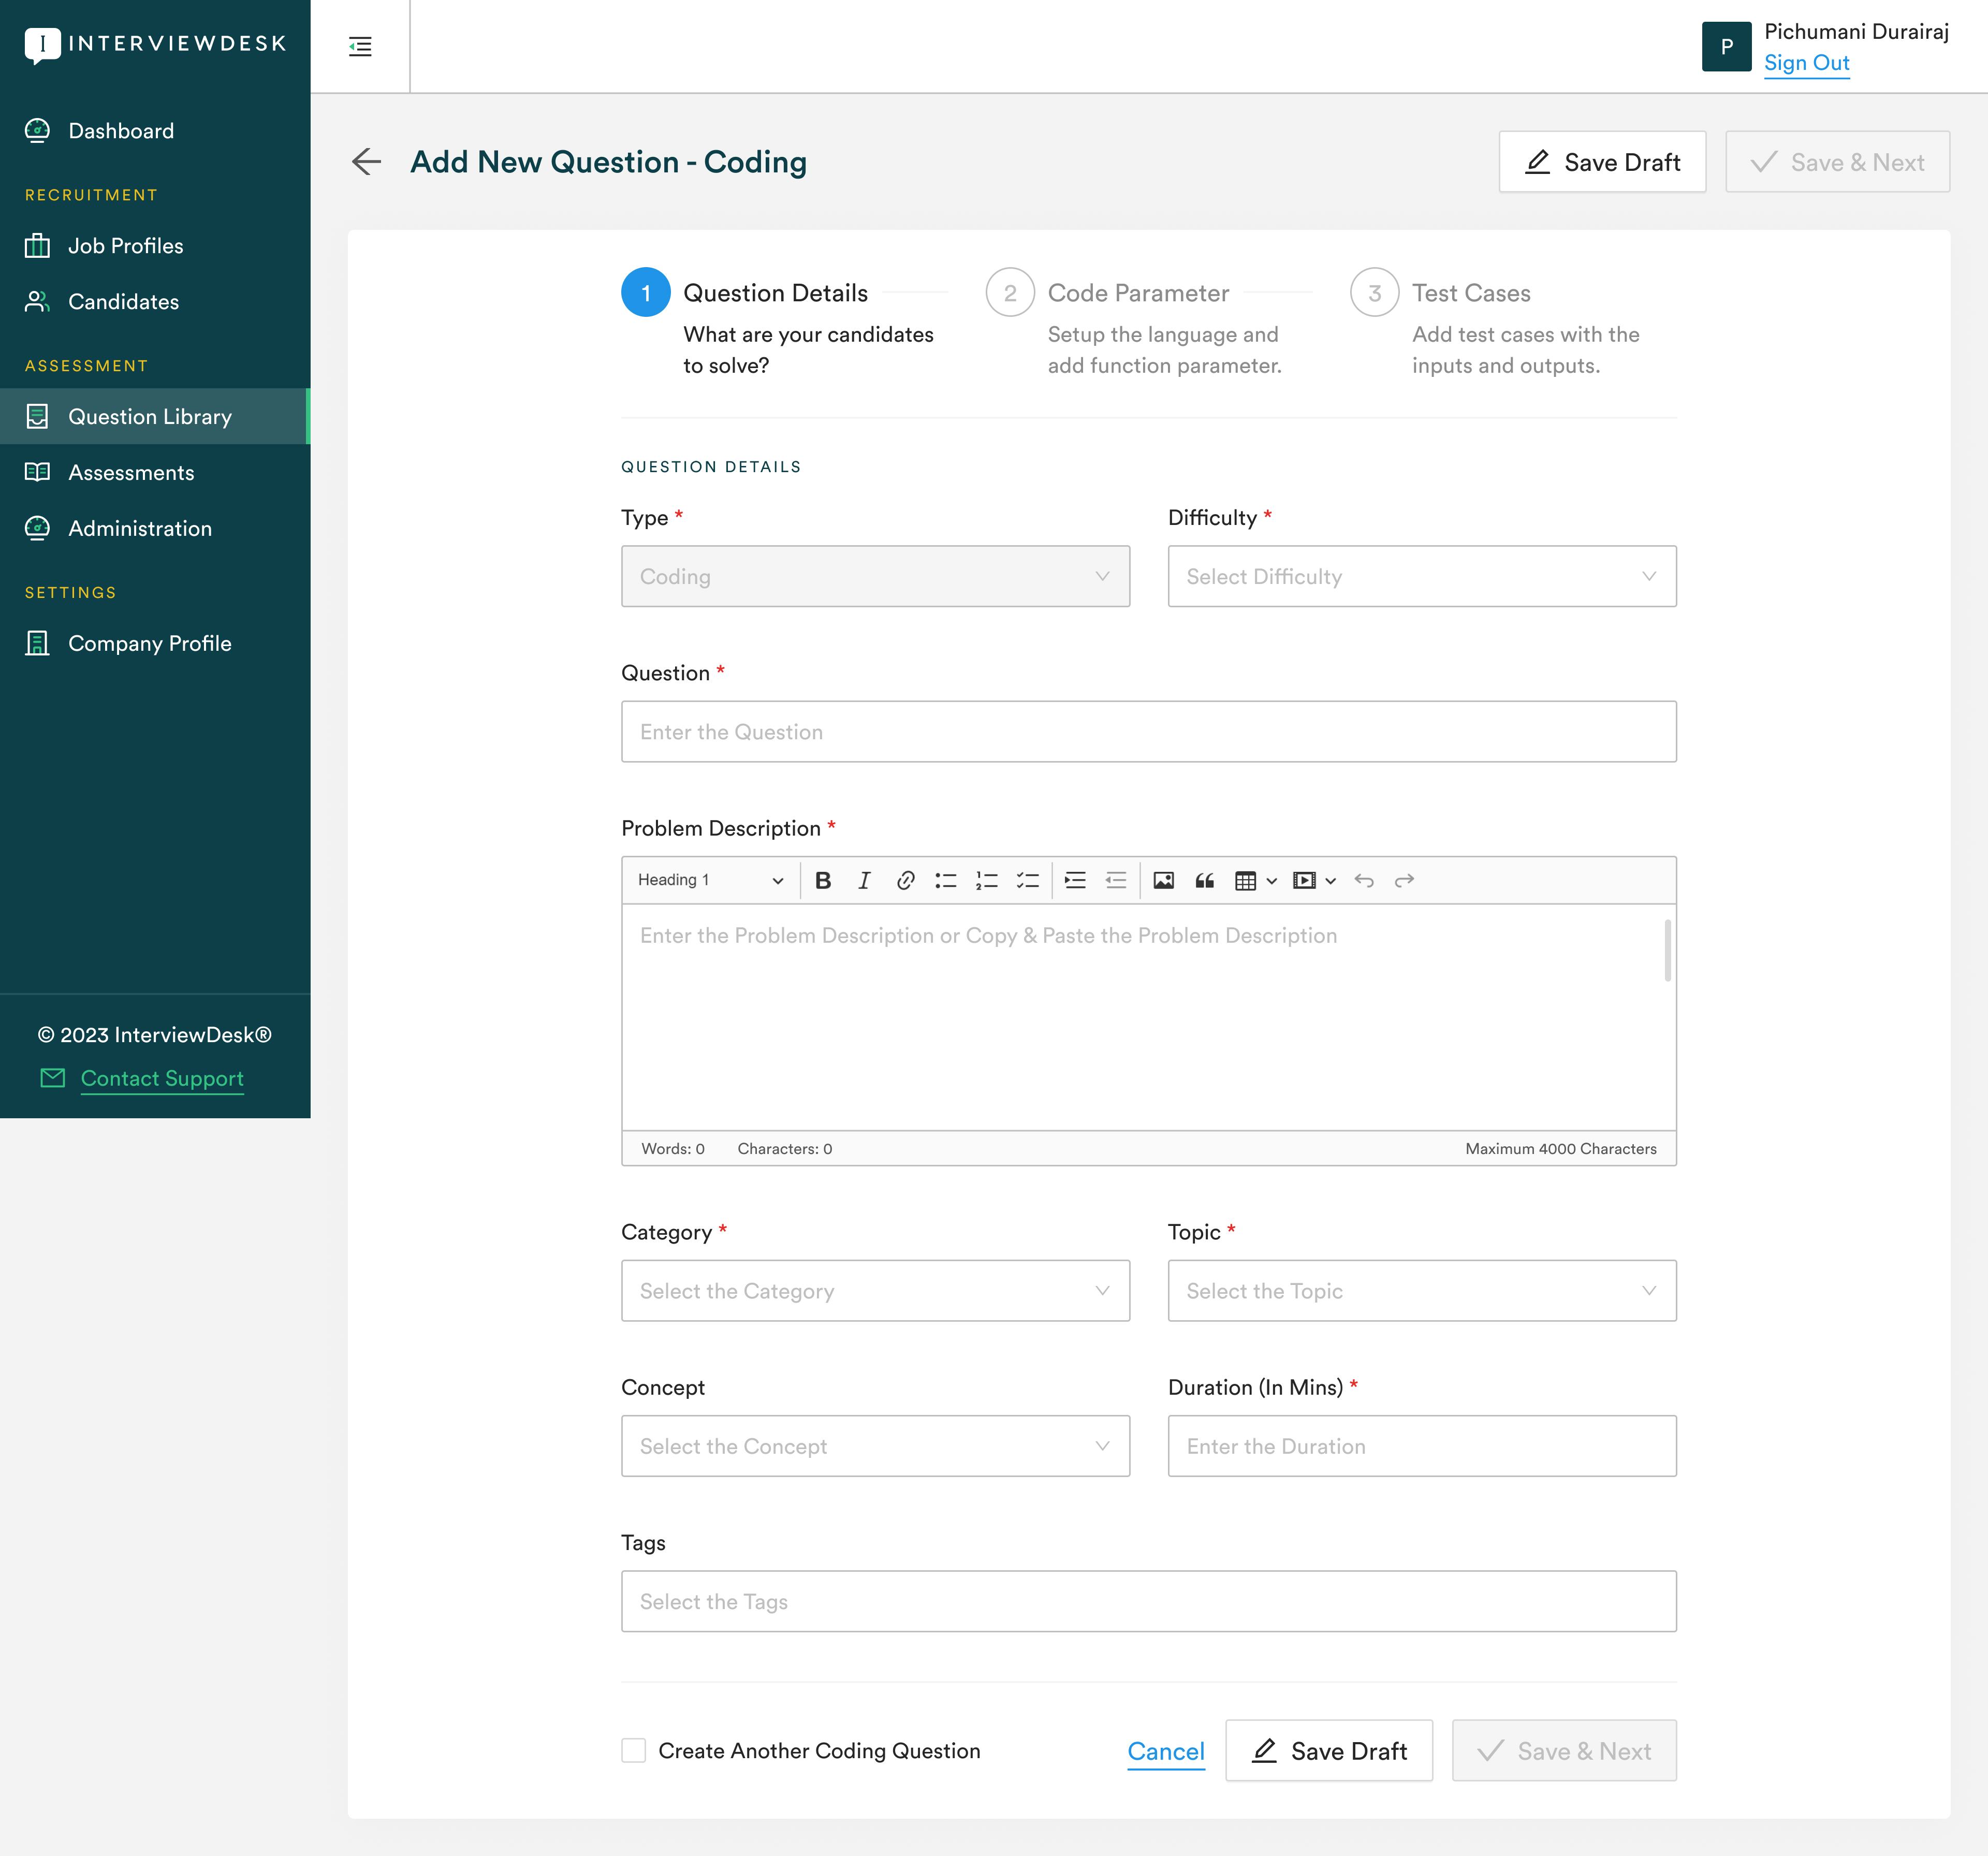1988x1856 pixels.
Task: Open the Select Difficulty dropdown
Action: (x=1421, y=576)
